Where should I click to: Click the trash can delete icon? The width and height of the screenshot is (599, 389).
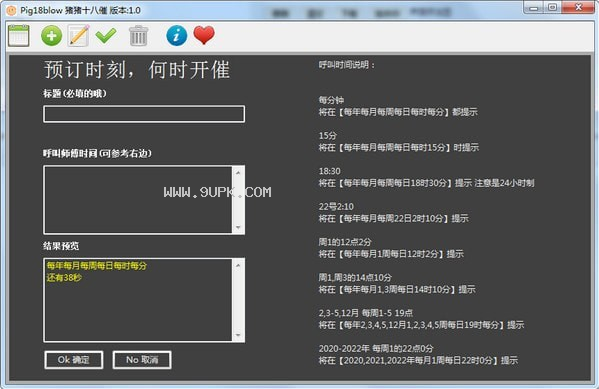coord(138,36)
